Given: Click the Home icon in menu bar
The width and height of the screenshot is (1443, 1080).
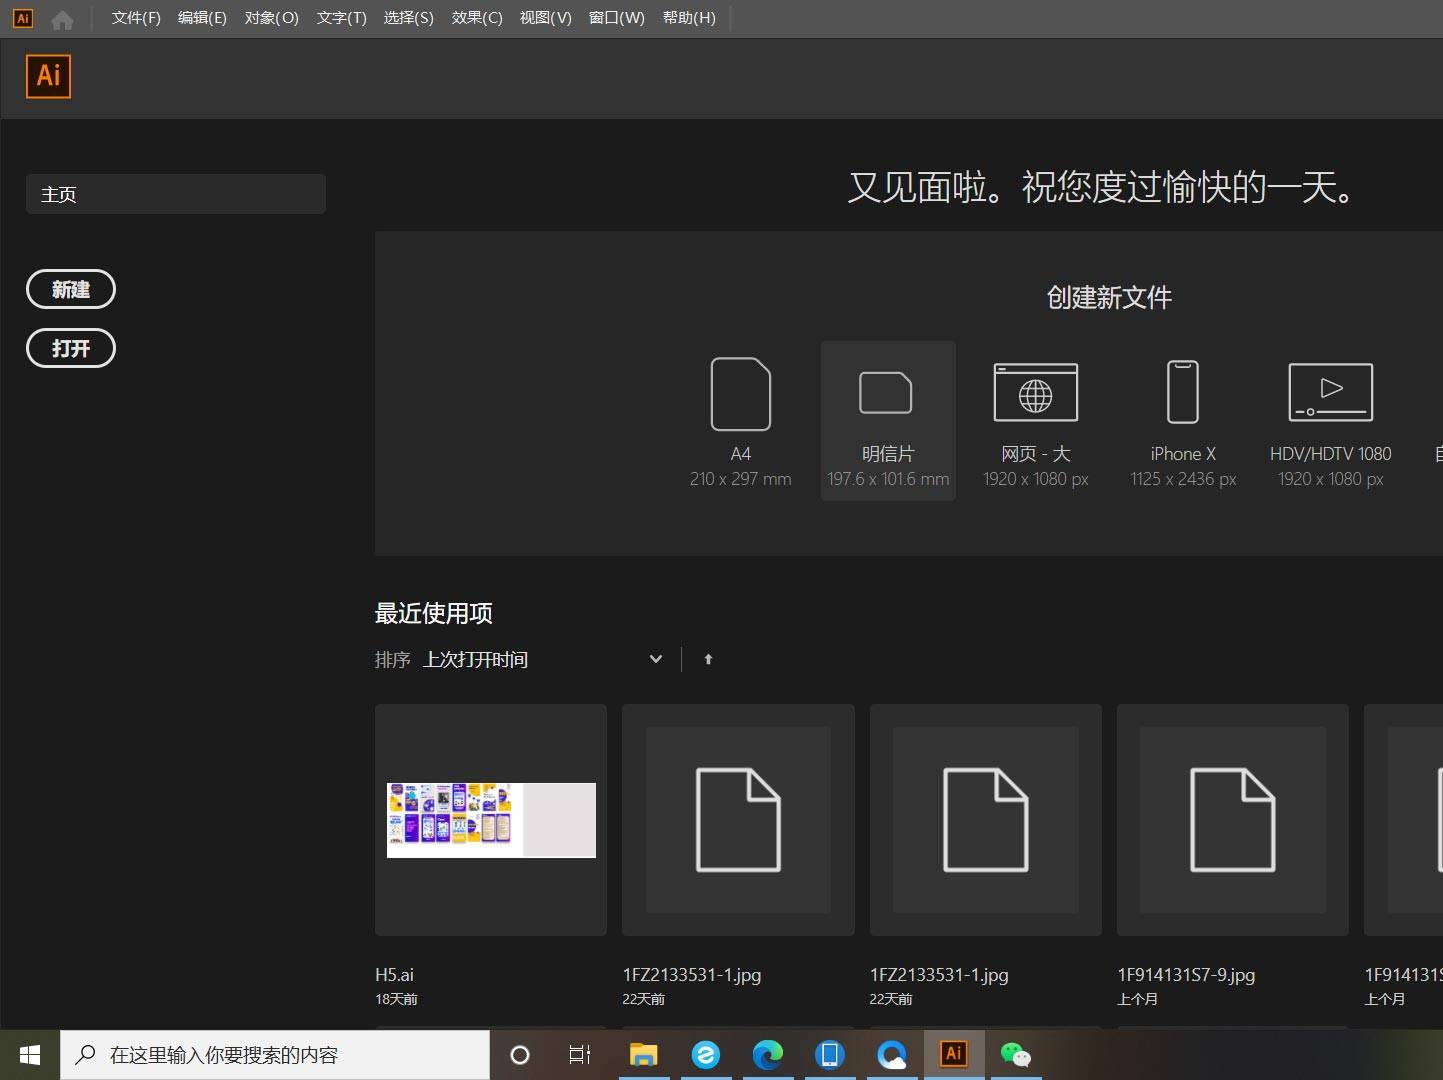Looking at the screenshot, I should pos(62,19).
